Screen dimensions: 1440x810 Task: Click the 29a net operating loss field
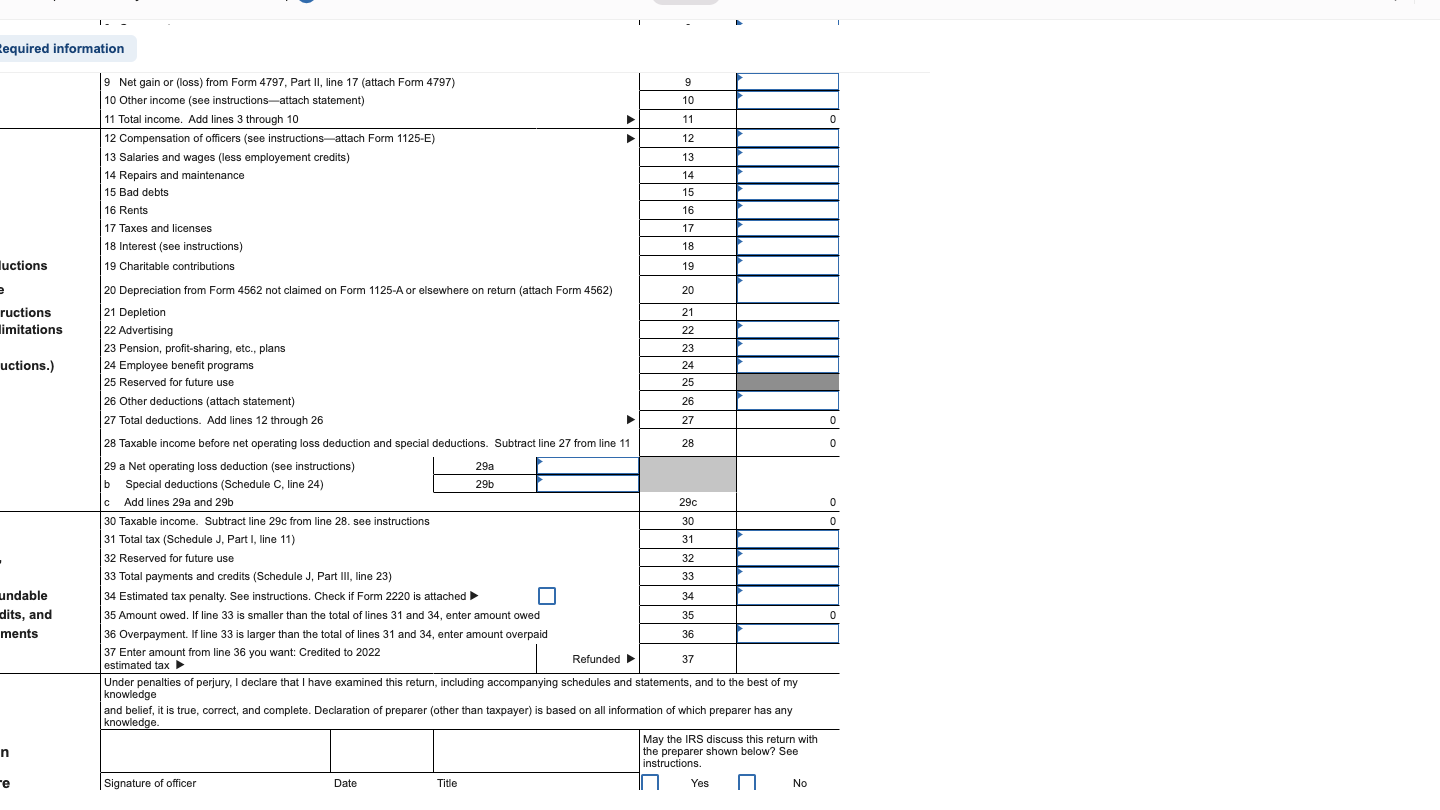[x=588, y=466]
